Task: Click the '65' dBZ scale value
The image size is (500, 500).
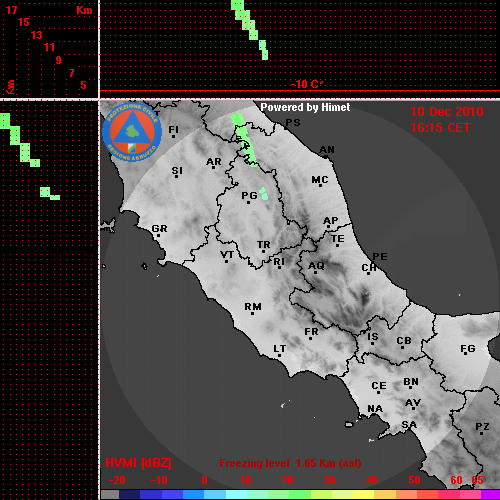Action: (477, 480)
